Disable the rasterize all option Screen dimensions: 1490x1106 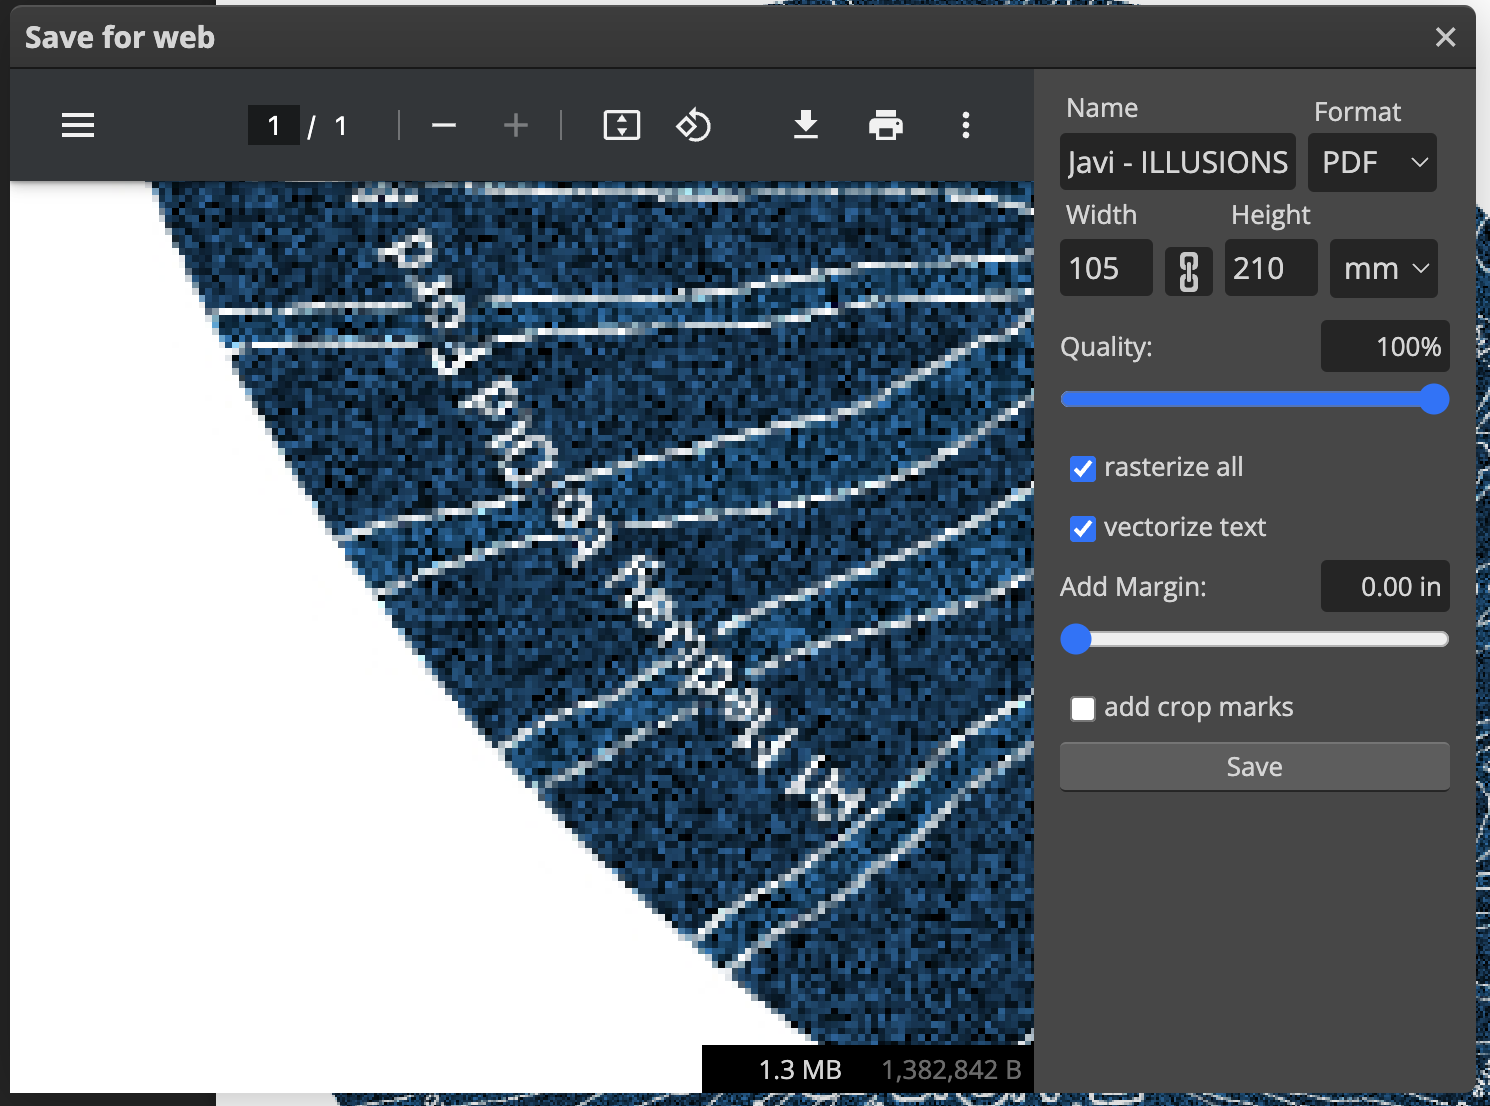click(x=1082, y=468)
